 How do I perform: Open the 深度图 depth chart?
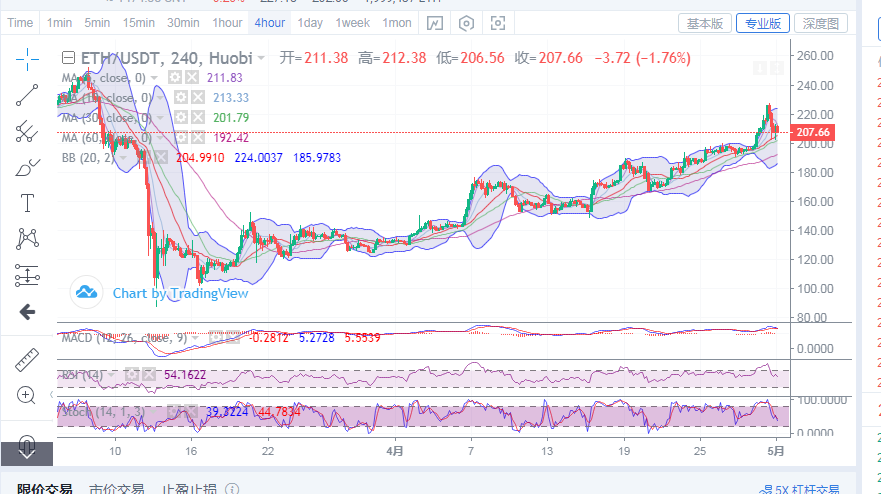click(821, 24)
